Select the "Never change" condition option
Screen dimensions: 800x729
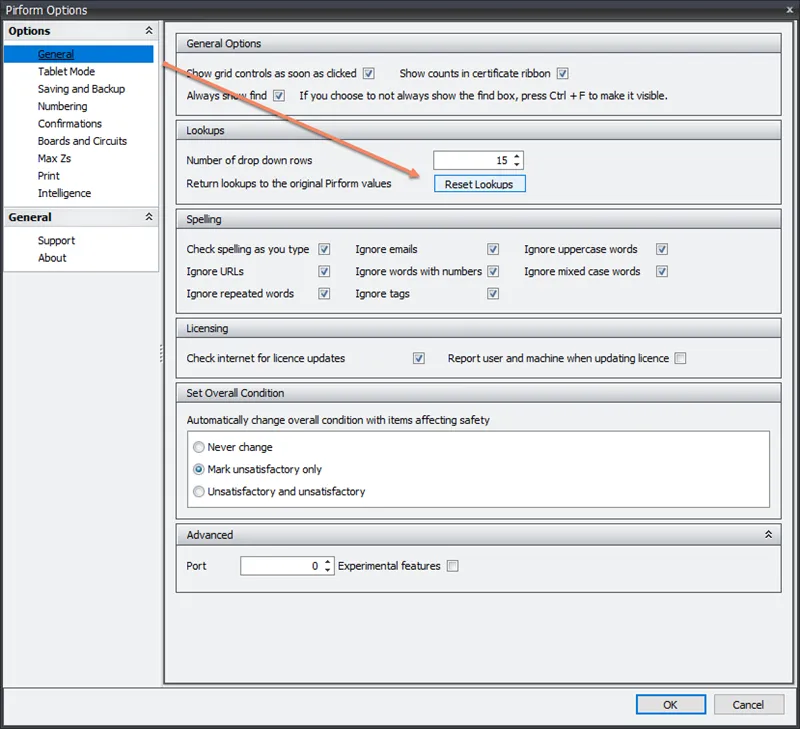198,447
